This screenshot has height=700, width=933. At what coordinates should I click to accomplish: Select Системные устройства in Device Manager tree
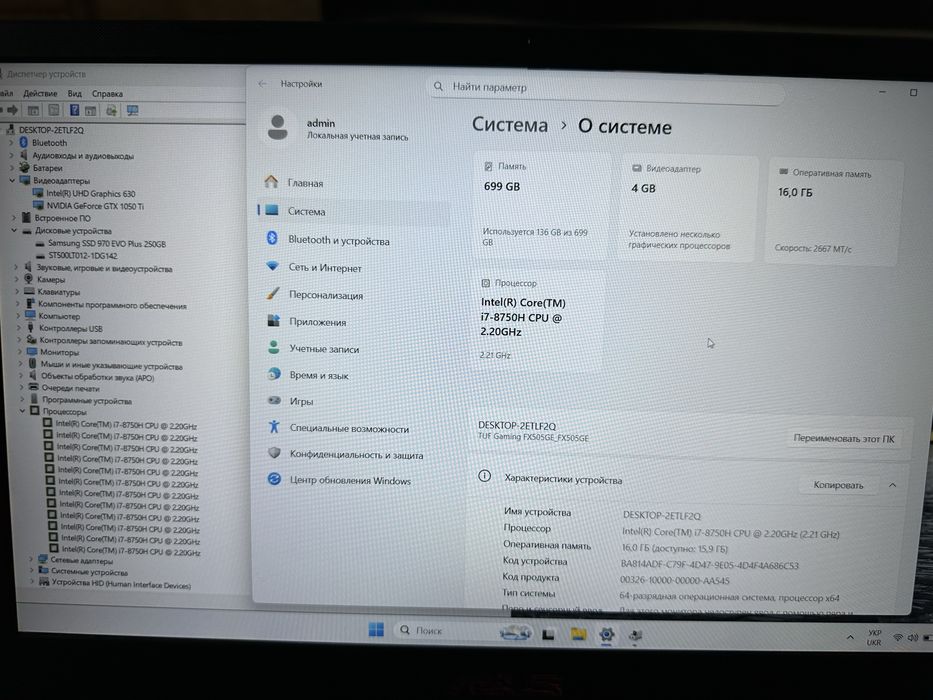(x=89, y=571)
